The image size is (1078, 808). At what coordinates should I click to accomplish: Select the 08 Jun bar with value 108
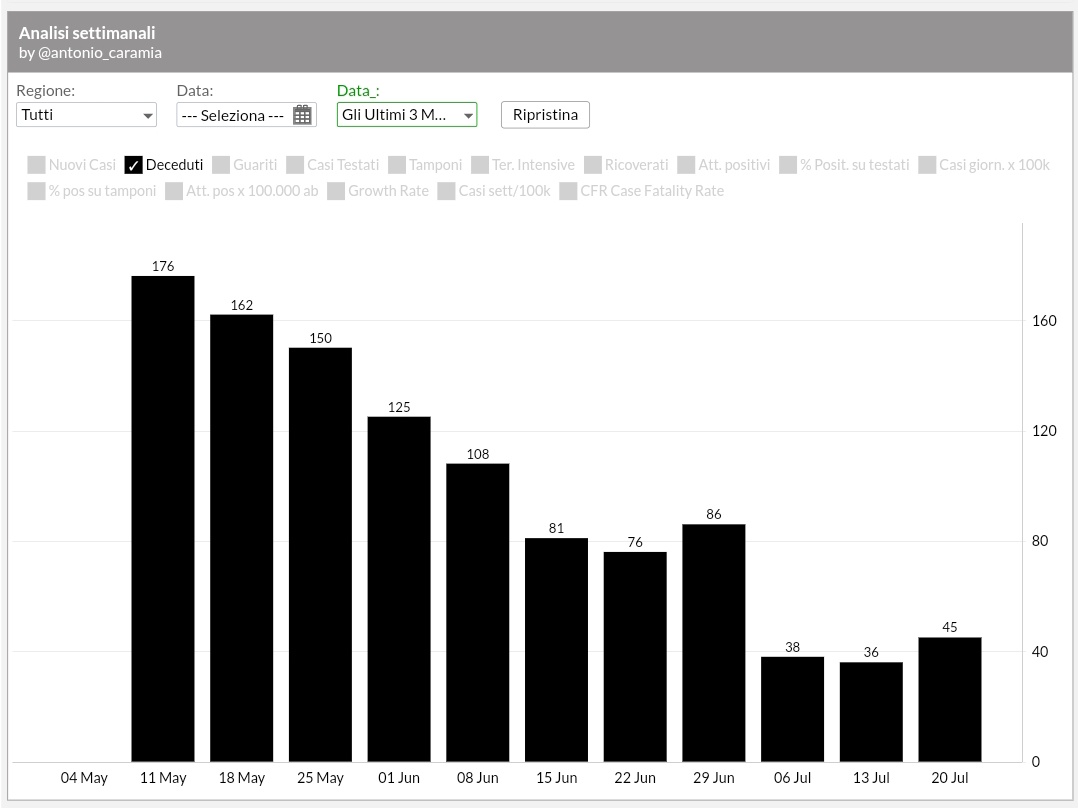tap(478, 613)
